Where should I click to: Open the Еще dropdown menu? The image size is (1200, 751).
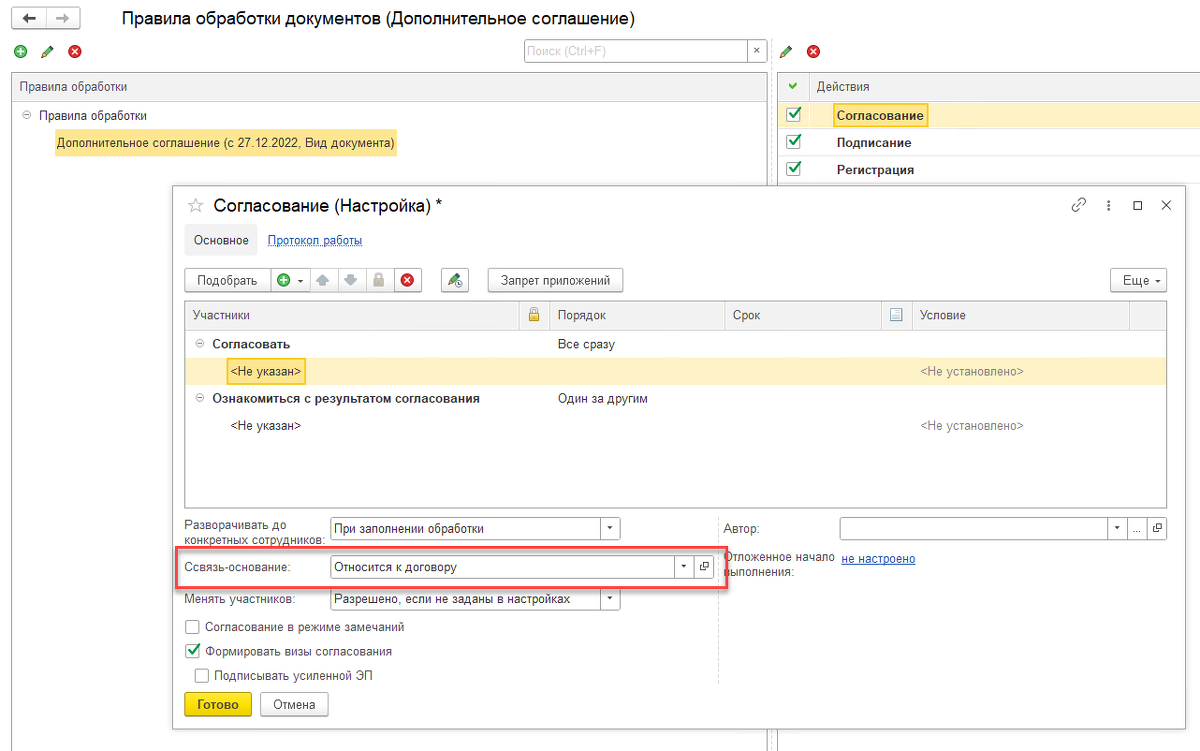tap(1138, 281)
